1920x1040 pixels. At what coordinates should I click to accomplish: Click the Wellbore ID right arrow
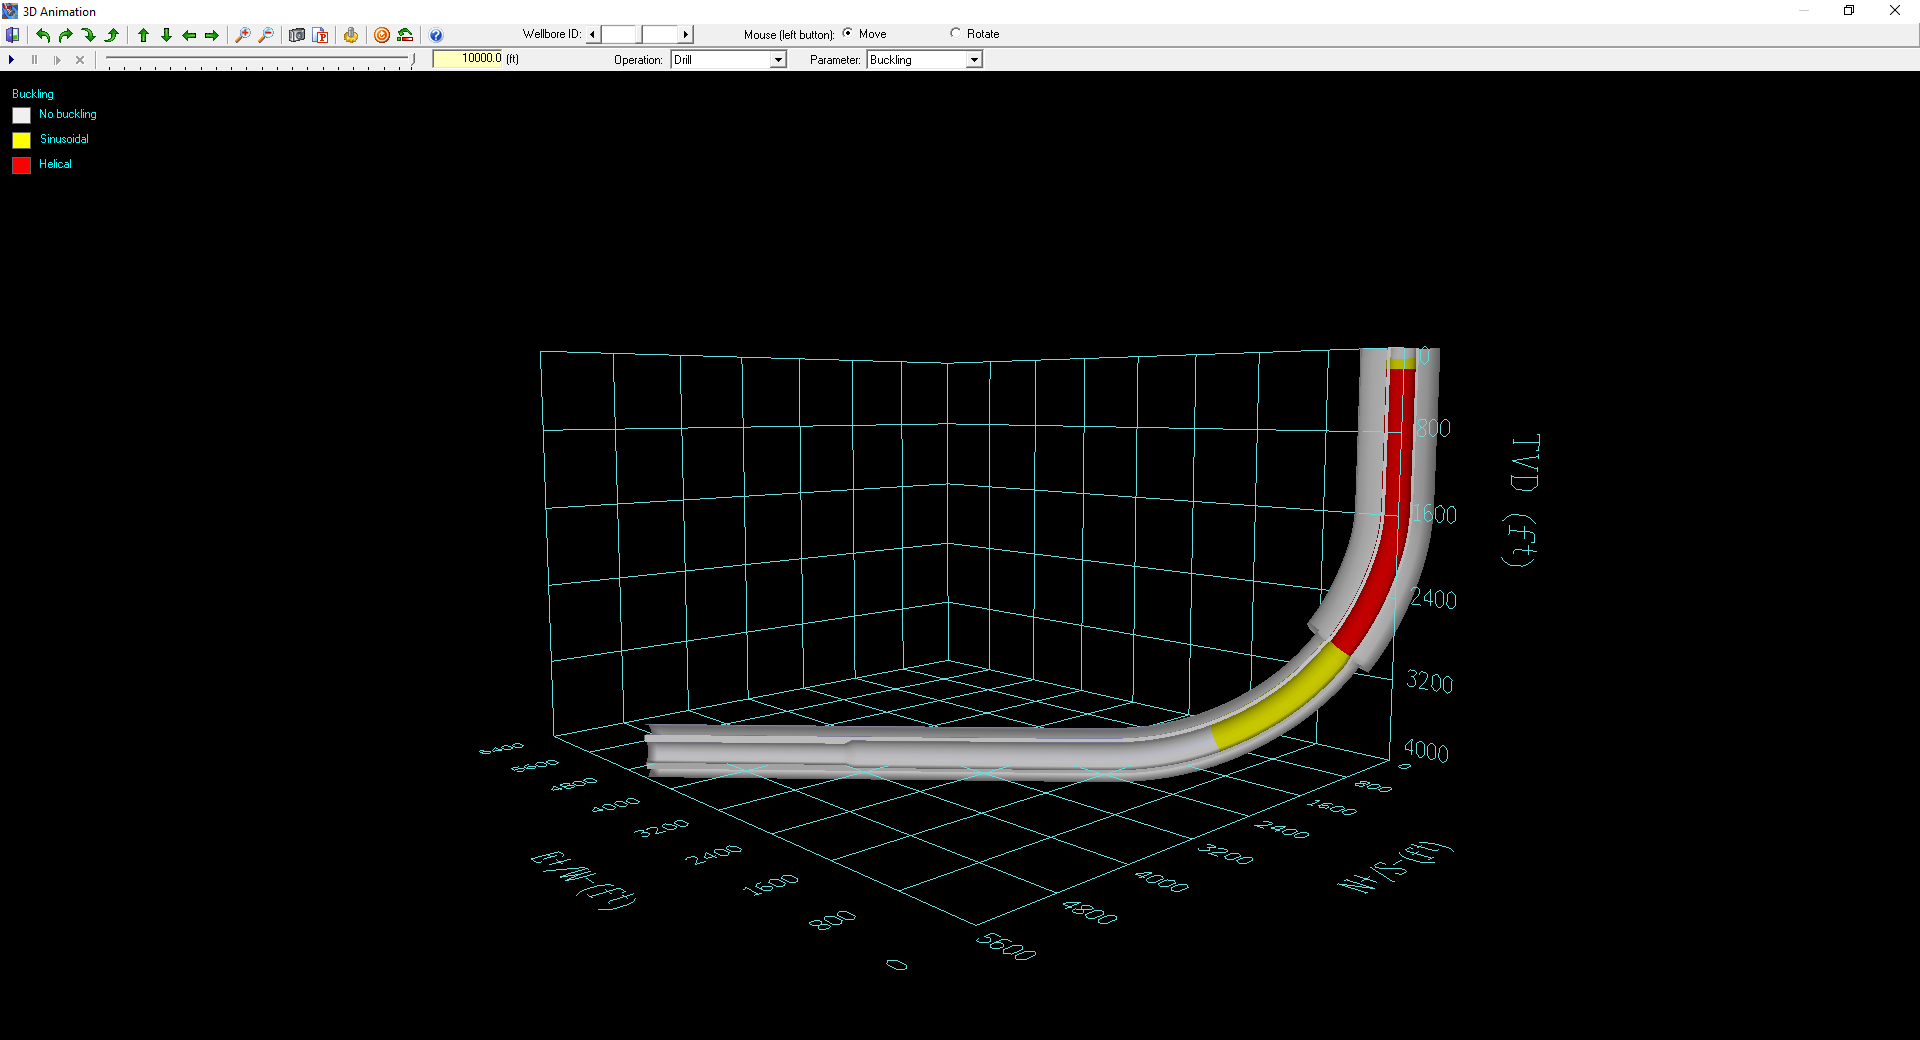pyautogui.click(x=686, y=35)
